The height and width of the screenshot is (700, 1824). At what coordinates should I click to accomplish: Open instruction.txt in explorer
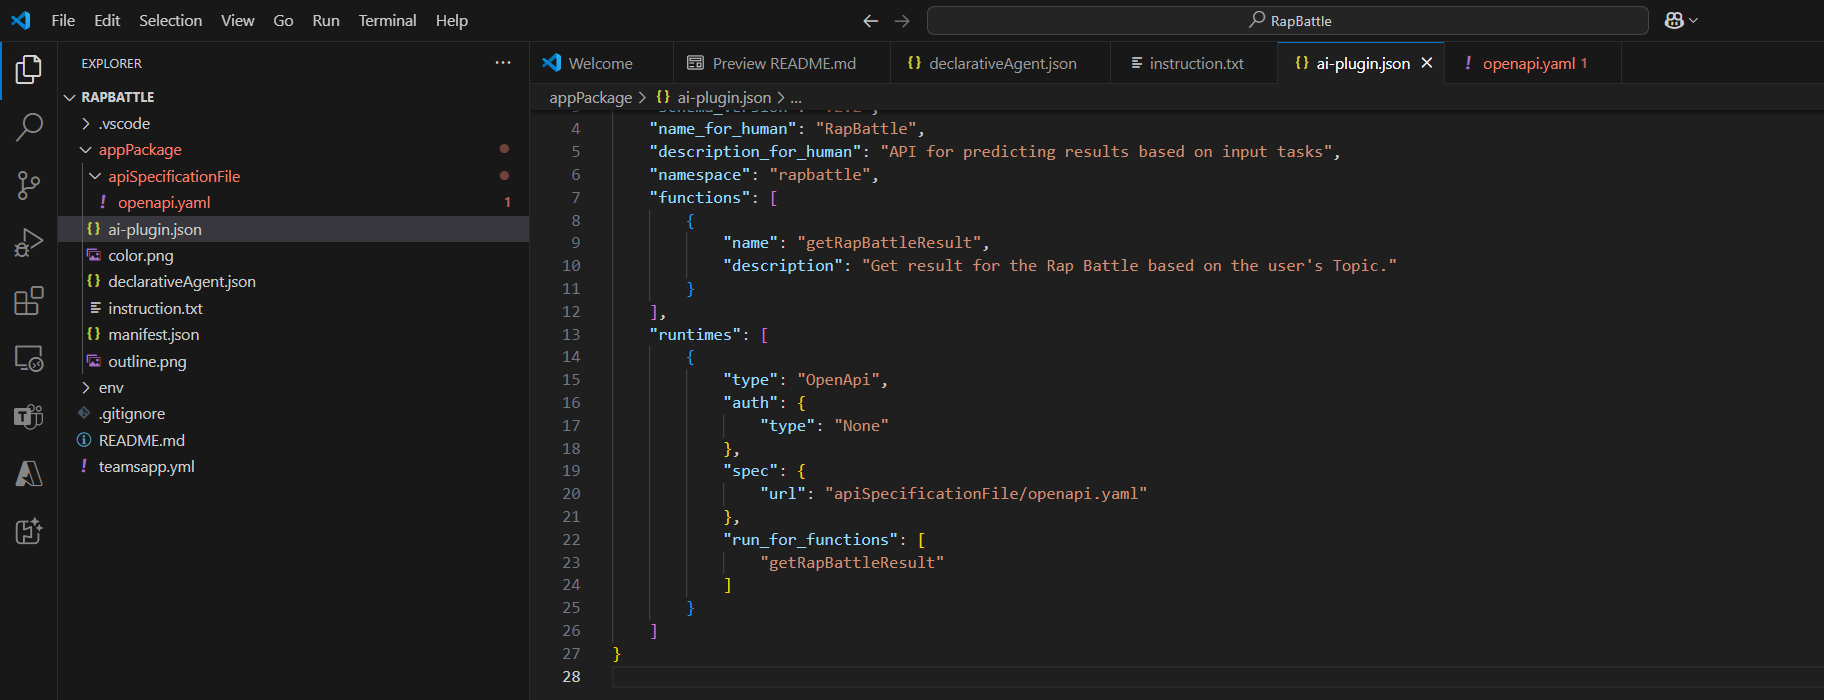click(293, 308)
